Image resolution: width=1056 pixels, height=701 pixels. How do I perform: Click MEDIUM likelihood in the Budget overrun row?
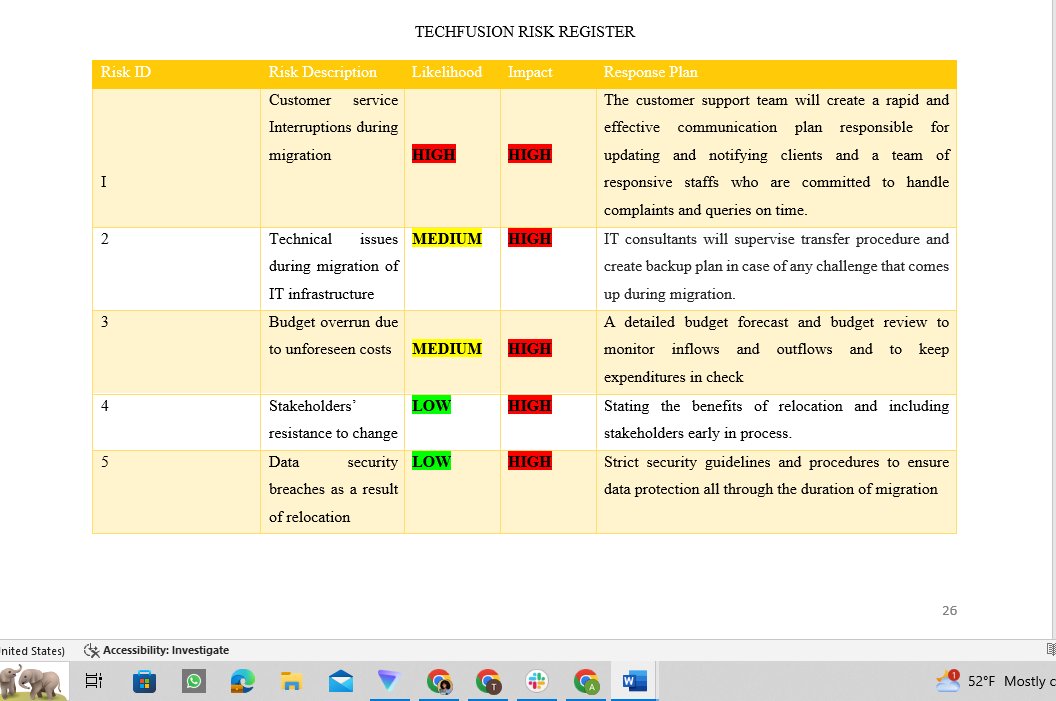click(x=447, y=349)
